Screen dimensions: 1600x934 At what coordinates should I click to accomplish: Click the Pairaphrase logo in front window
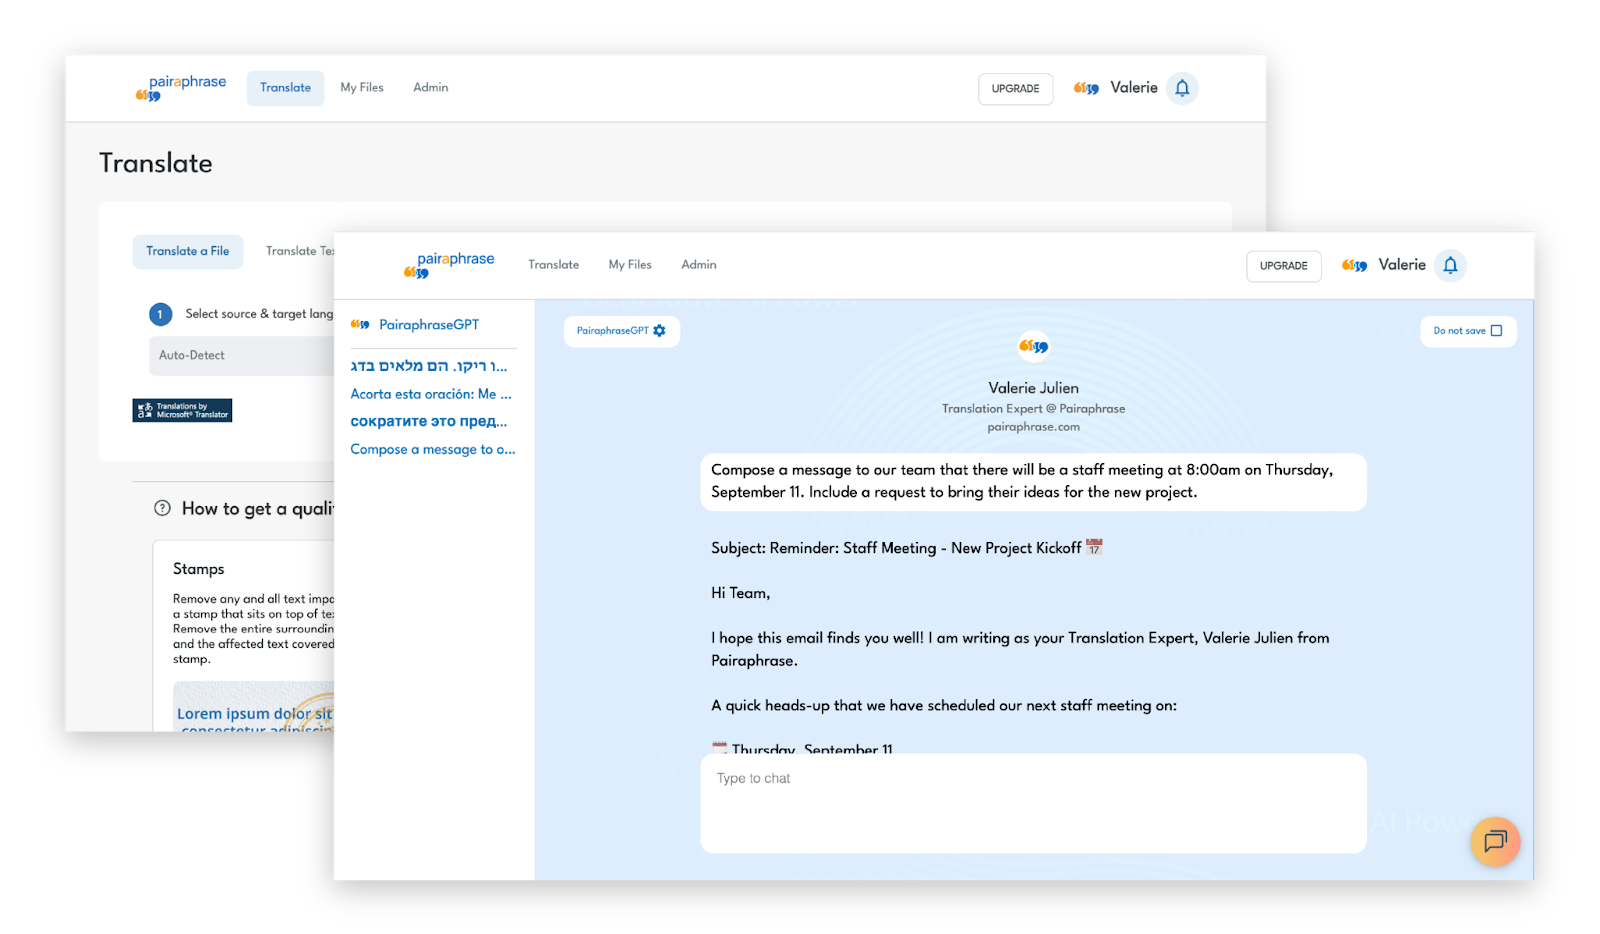click(449, 265)
